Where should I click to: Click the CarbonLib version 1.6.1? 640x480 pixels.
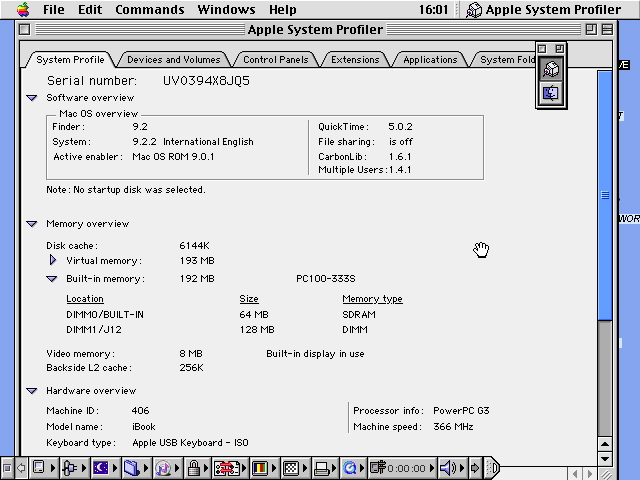tap(400, 157)
